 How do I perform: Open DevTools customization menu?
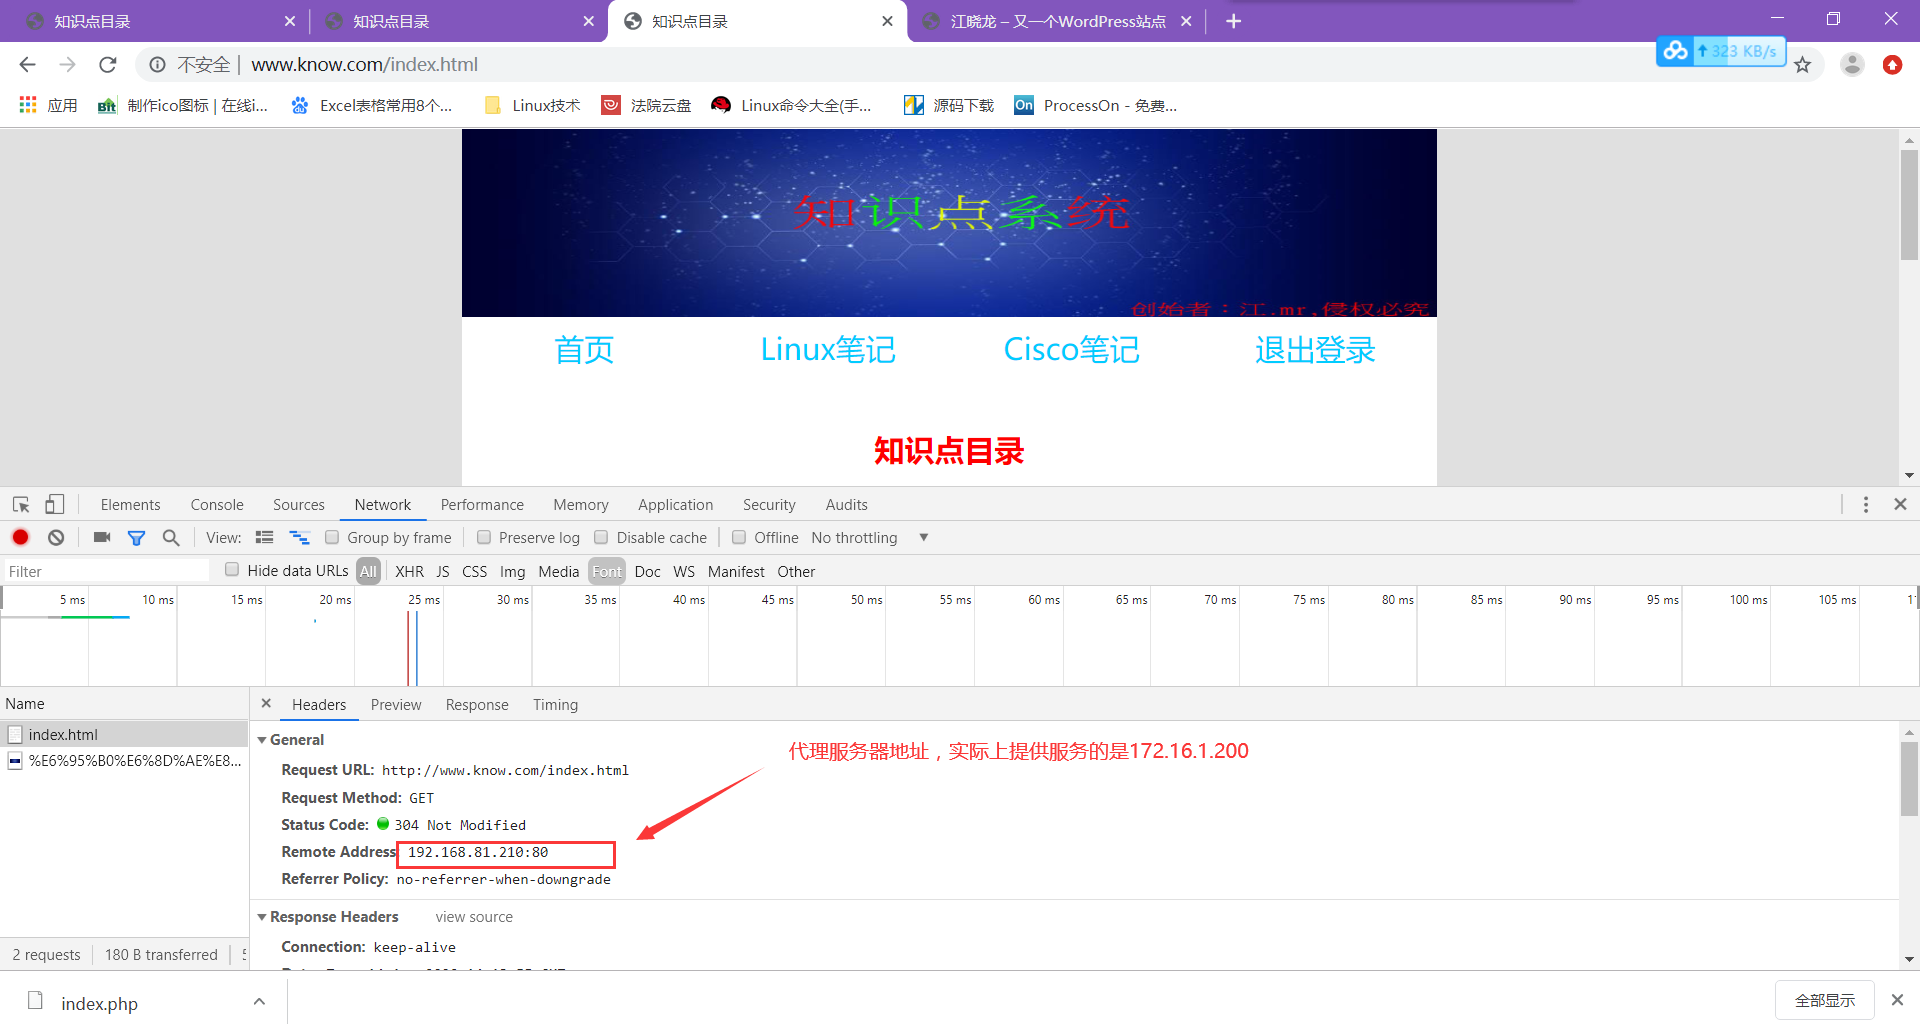click(x=1865, y=504)
